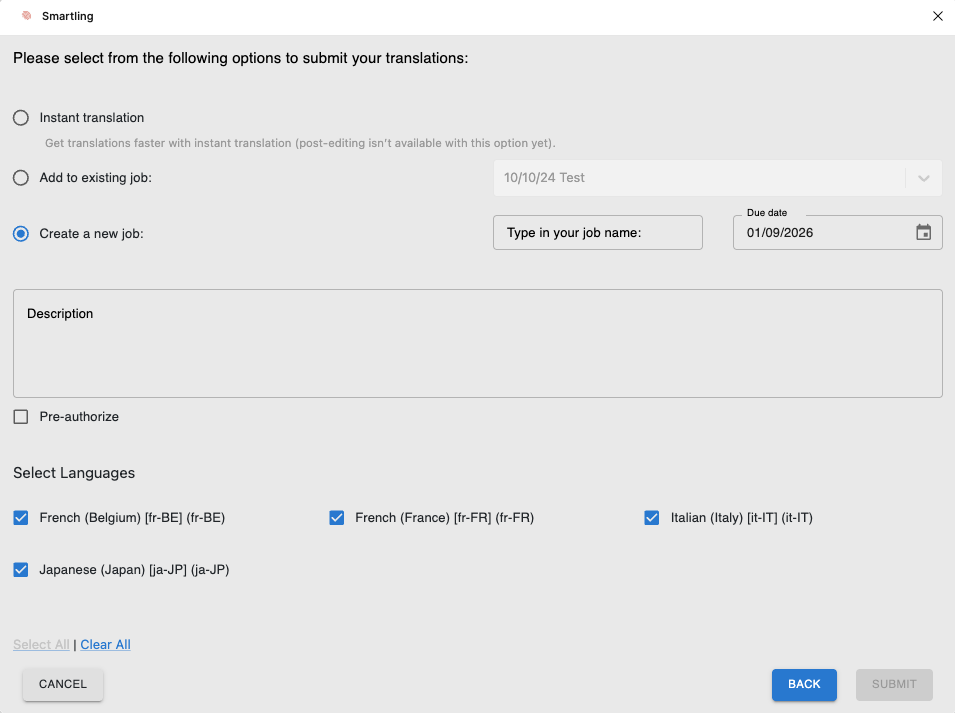This screenshot has height=713, width=955.
Task: Uncheck French (France) language
Action: click(337, 518)
